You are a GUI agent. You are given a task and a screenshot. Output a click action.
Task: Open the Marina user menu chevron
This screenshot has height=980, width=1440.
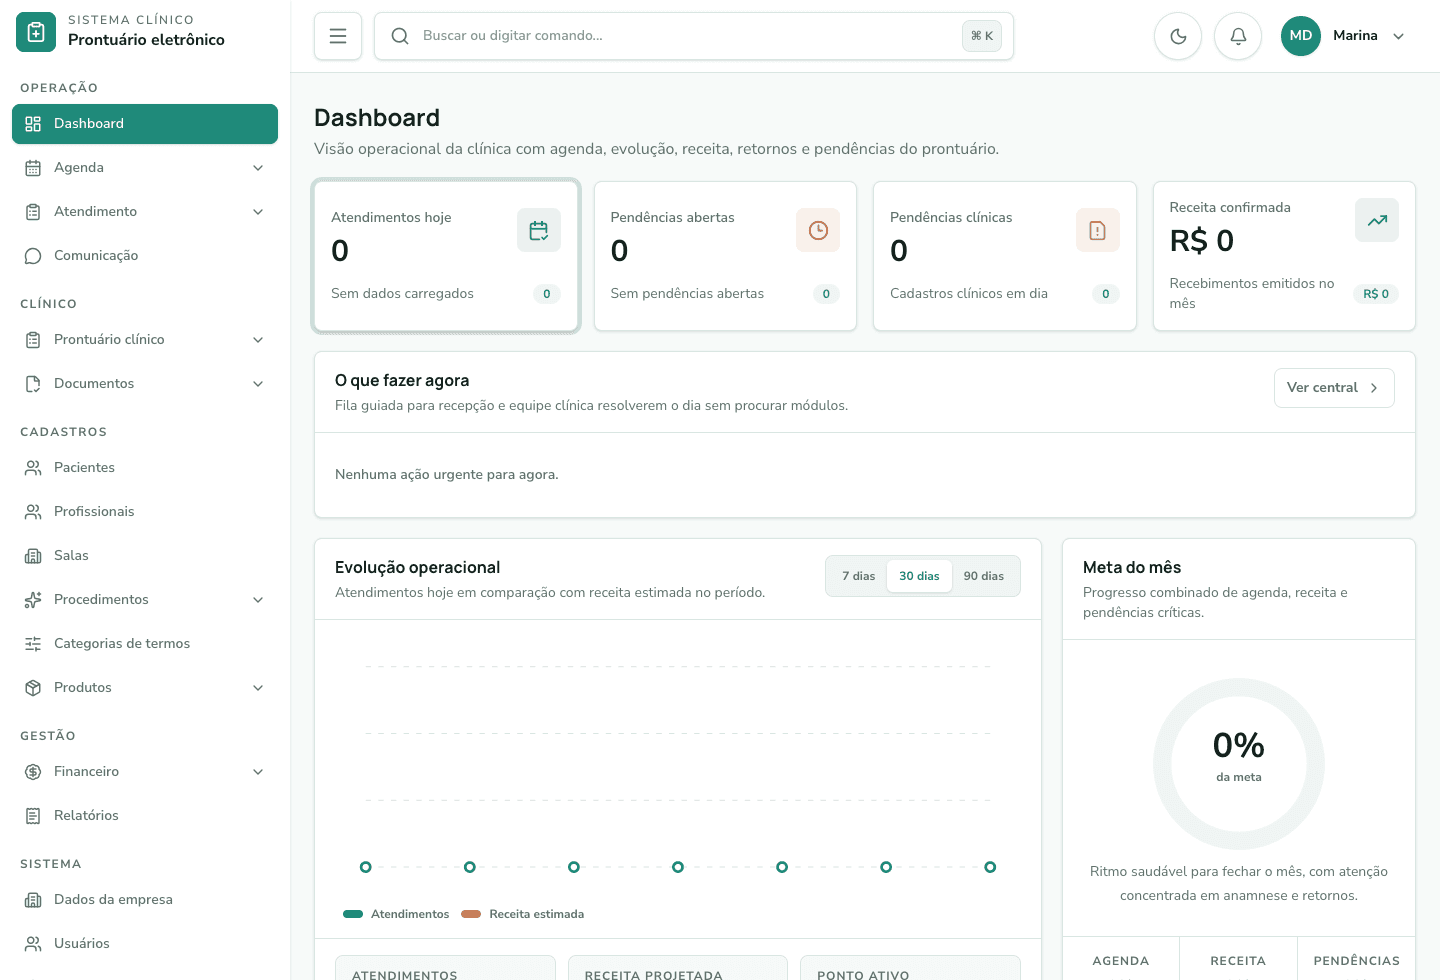point(1399,36)
